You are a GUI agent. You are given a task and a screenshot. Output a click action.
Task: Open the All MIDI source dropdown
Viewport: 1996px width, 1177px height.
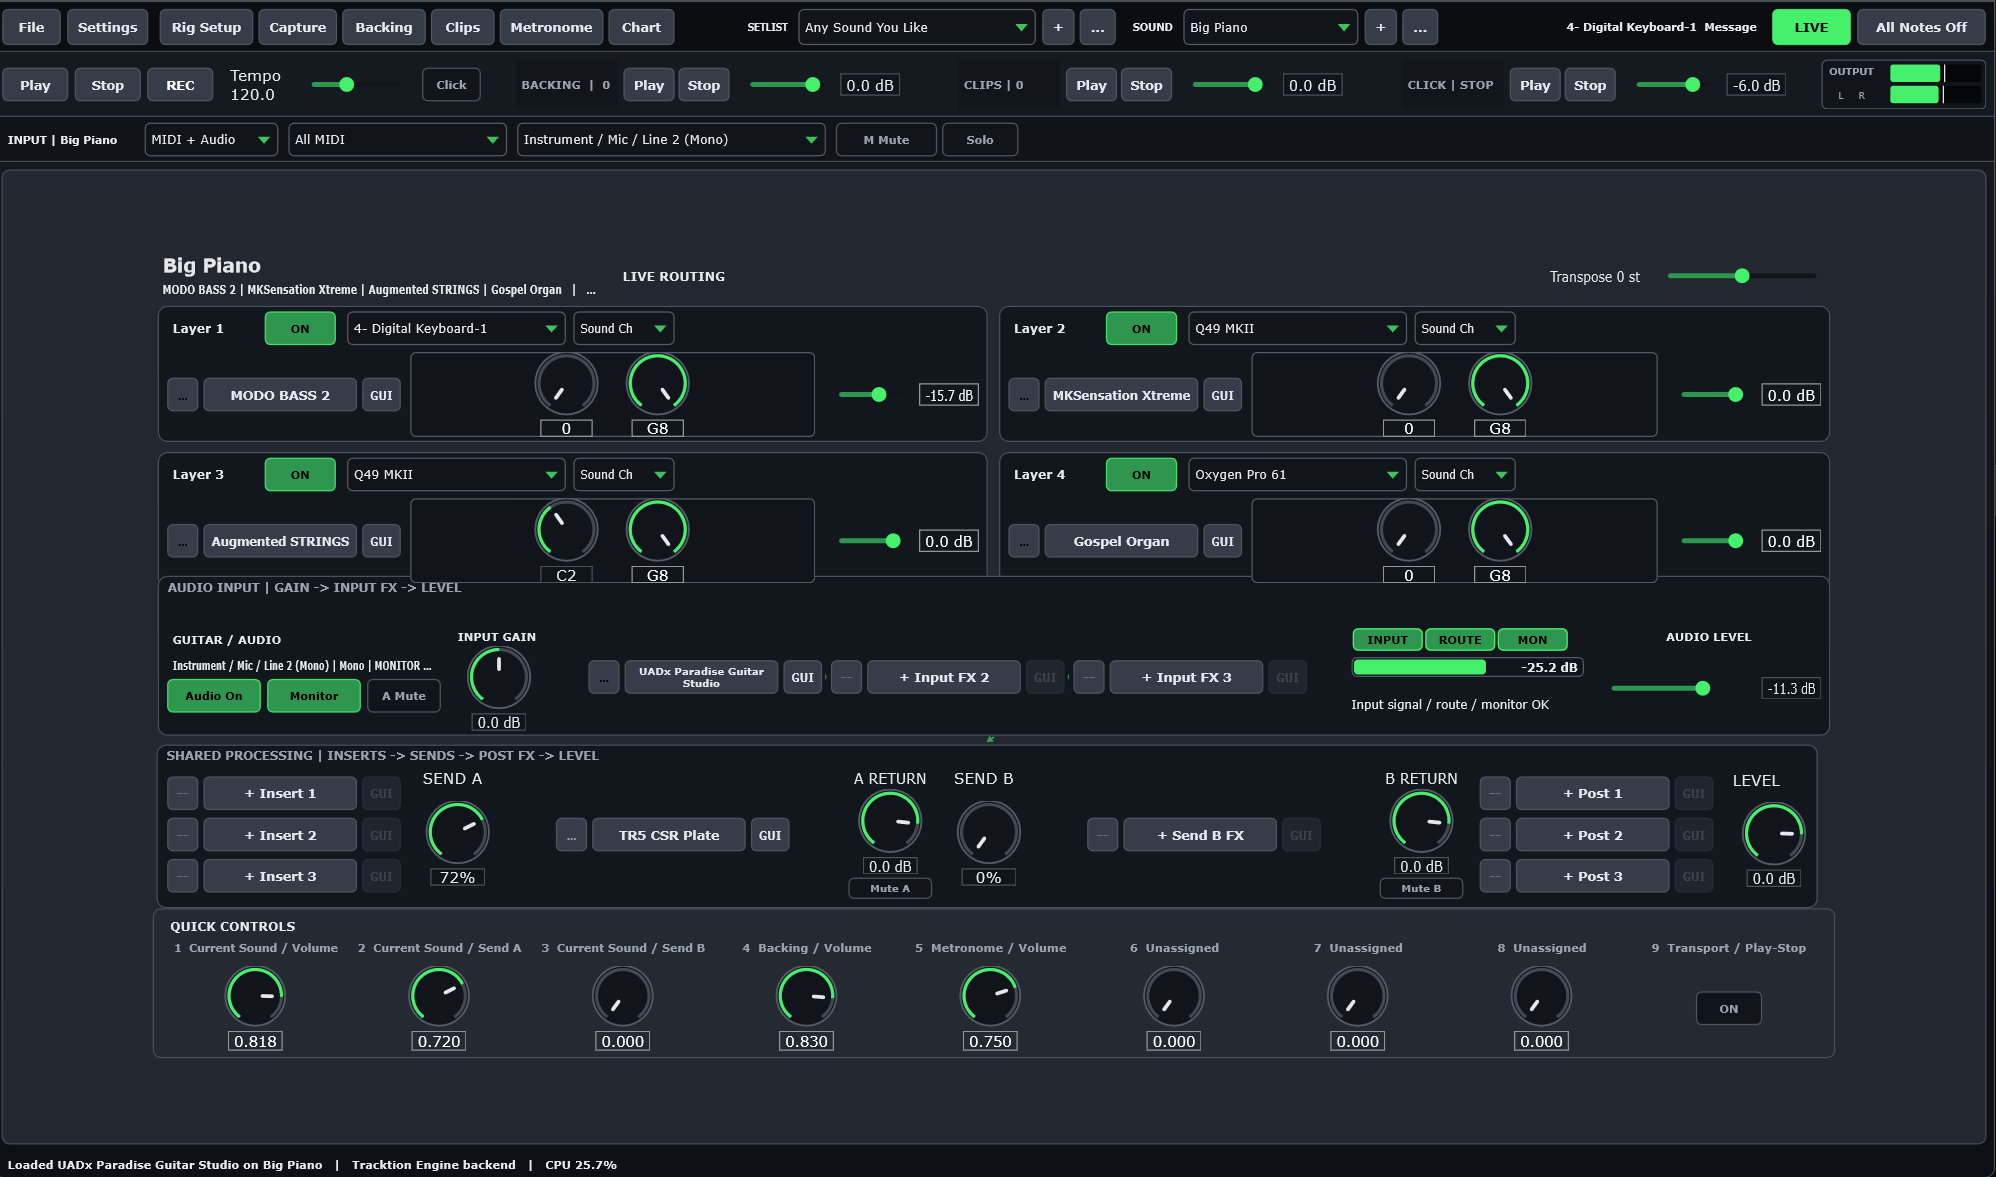(397, 140)
